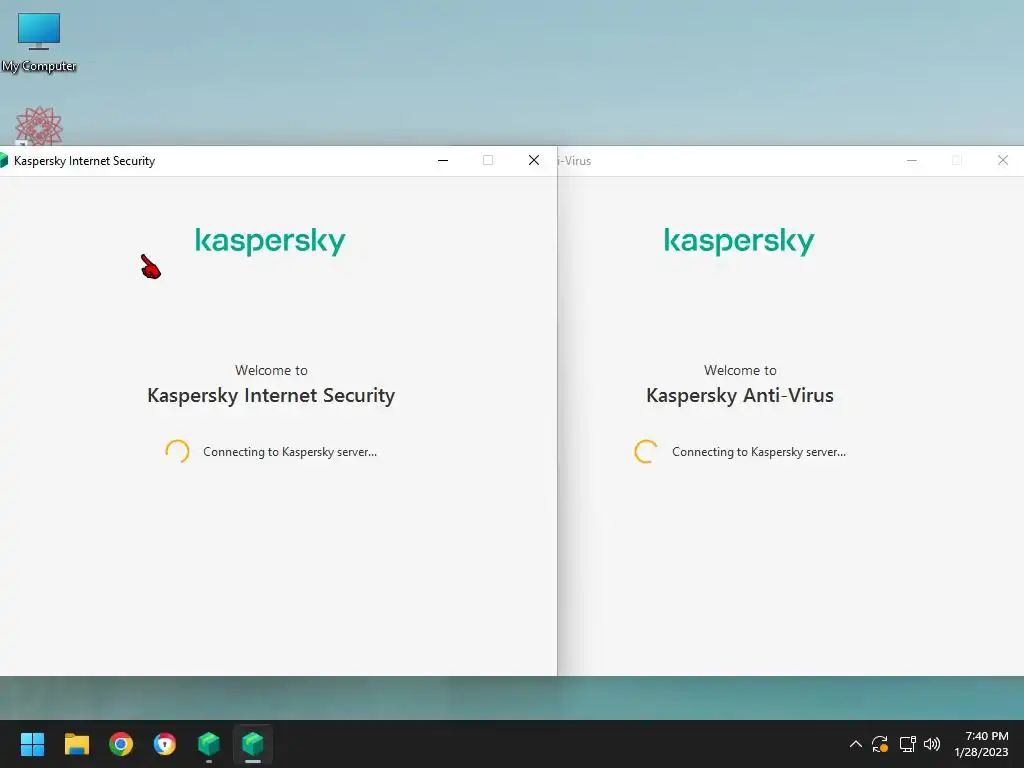The width and height of the screenshot is (1024, 768).
Task: Click the kaspersky logo in Anti-Virus window
Action: [x=739, y=241]
